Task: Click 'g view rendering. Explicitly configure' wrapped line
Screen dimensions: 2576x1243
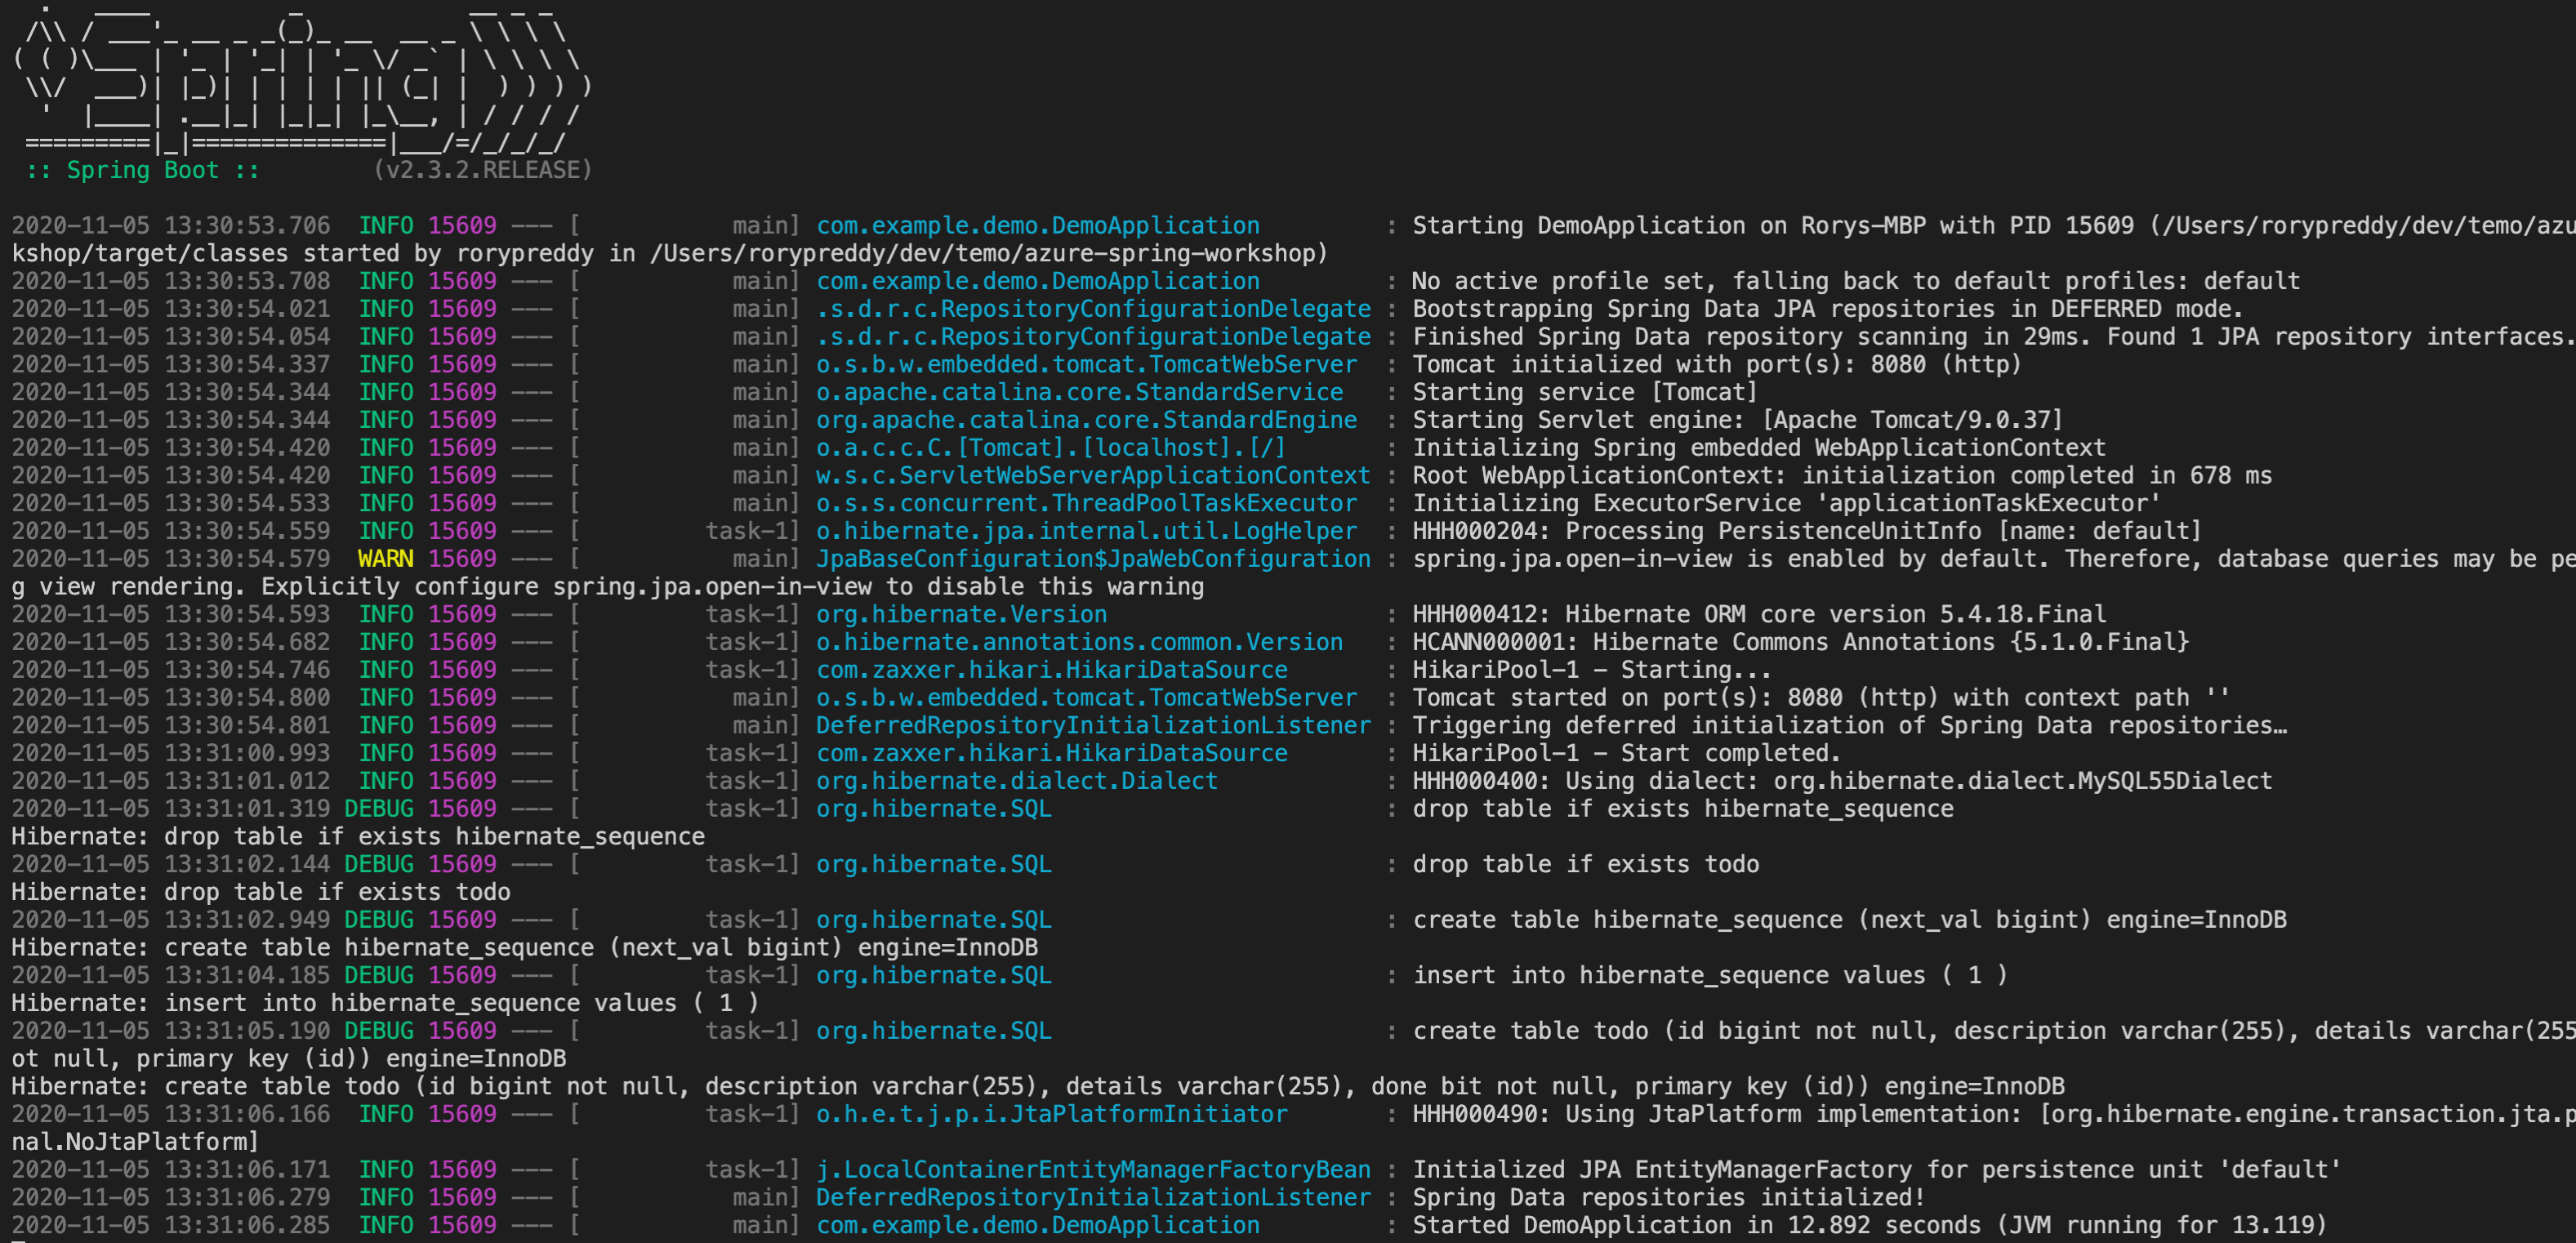Action: 608,587
